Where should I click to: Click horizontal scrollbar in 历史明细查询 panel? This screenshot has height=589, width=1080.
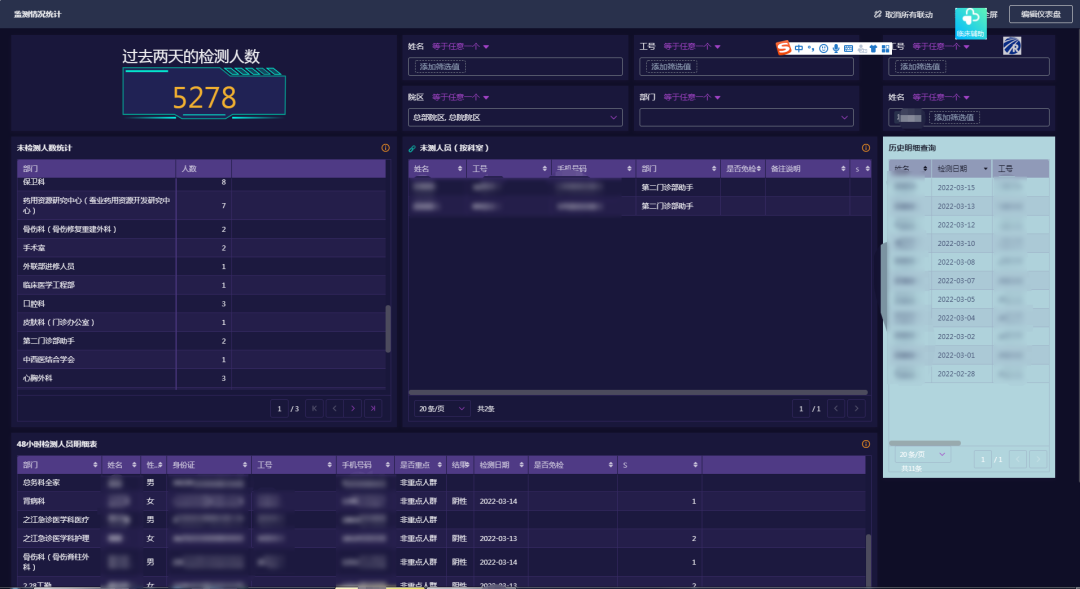(924, 443)
